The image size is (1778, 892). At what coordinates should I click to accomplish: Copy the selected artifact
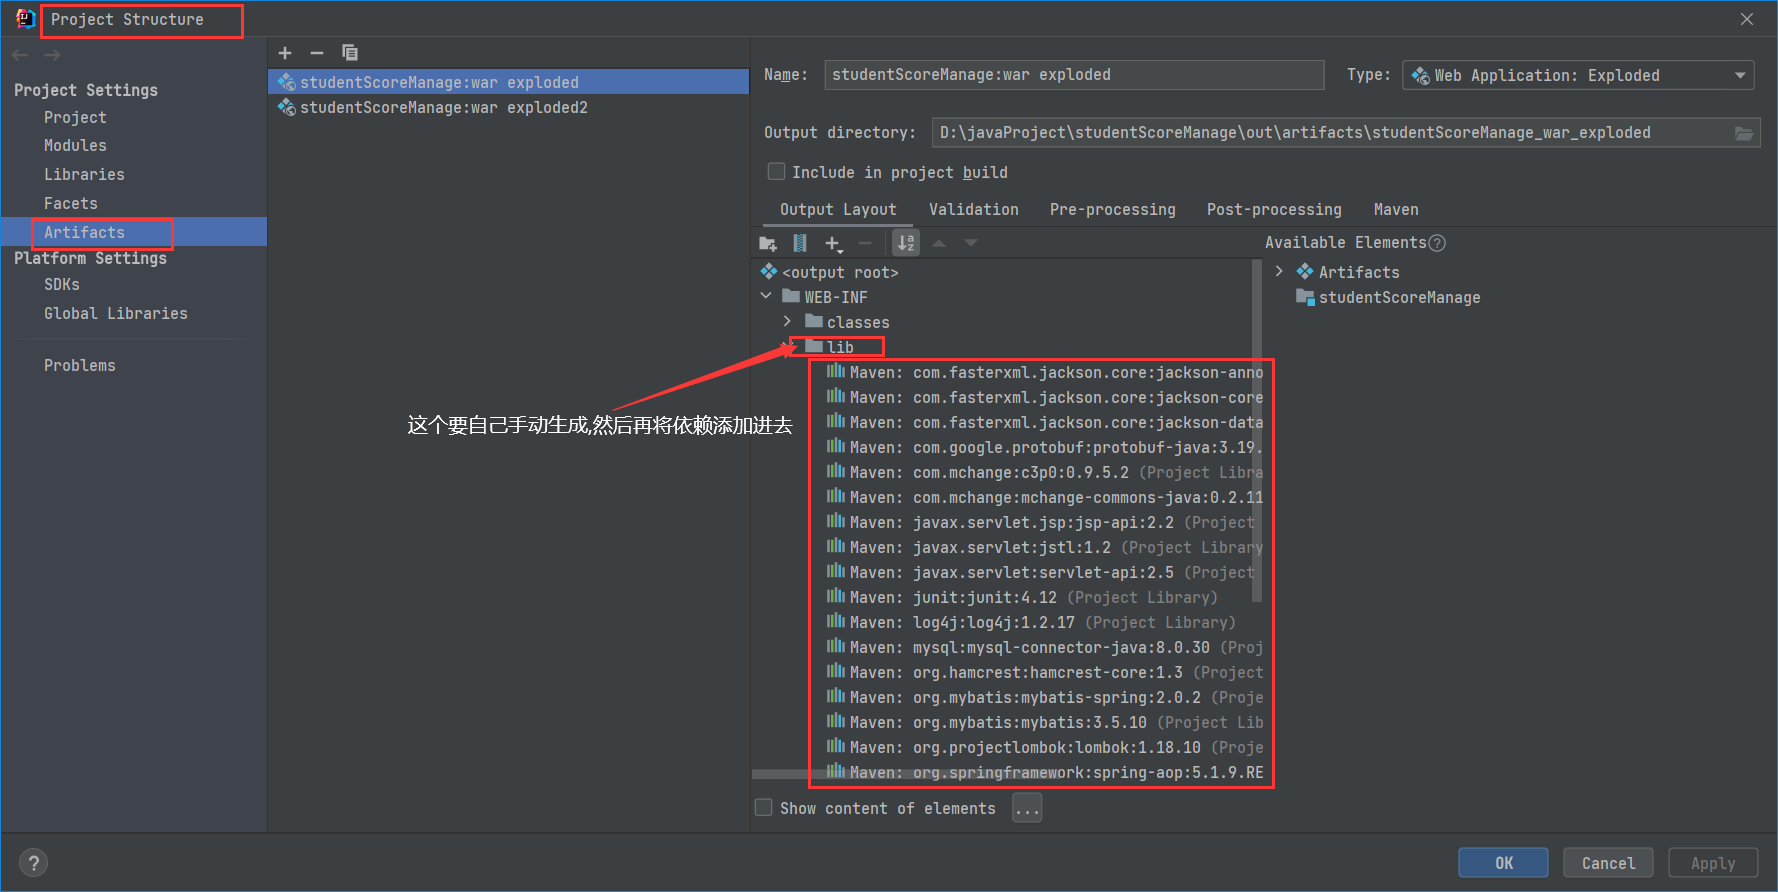[350, 53]
